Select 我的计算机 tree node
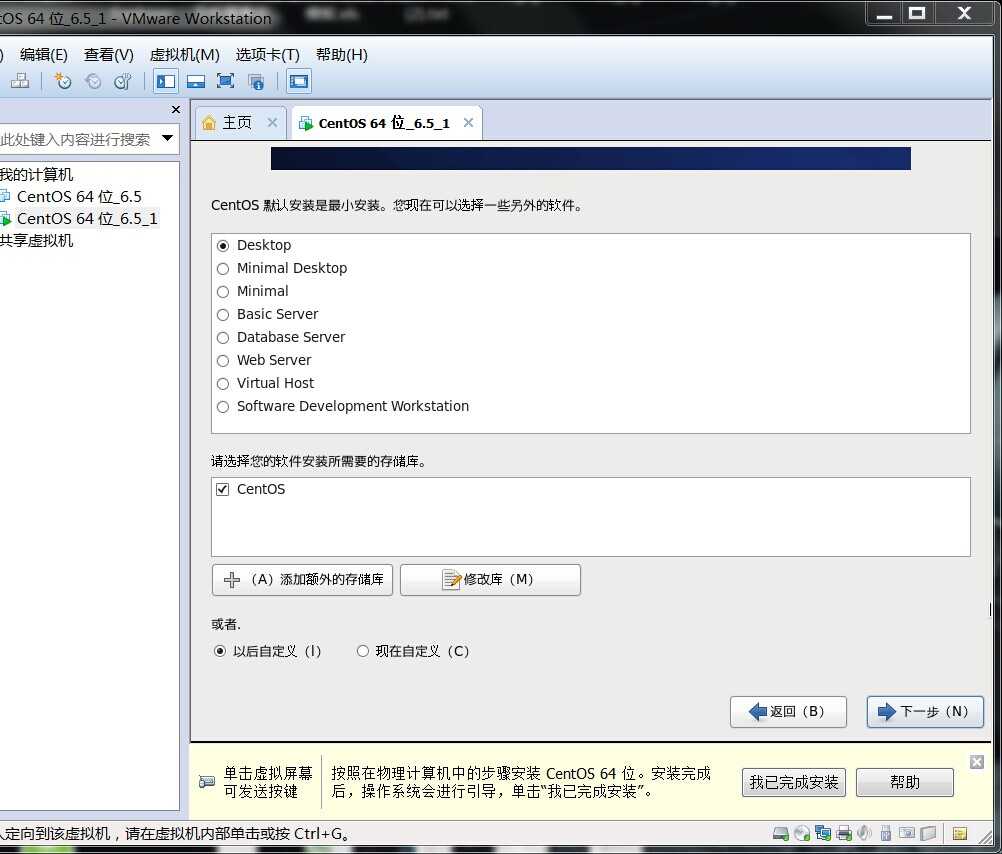Image resolution: width=1002 pixels, height=854 pixels. coord(36,174)
